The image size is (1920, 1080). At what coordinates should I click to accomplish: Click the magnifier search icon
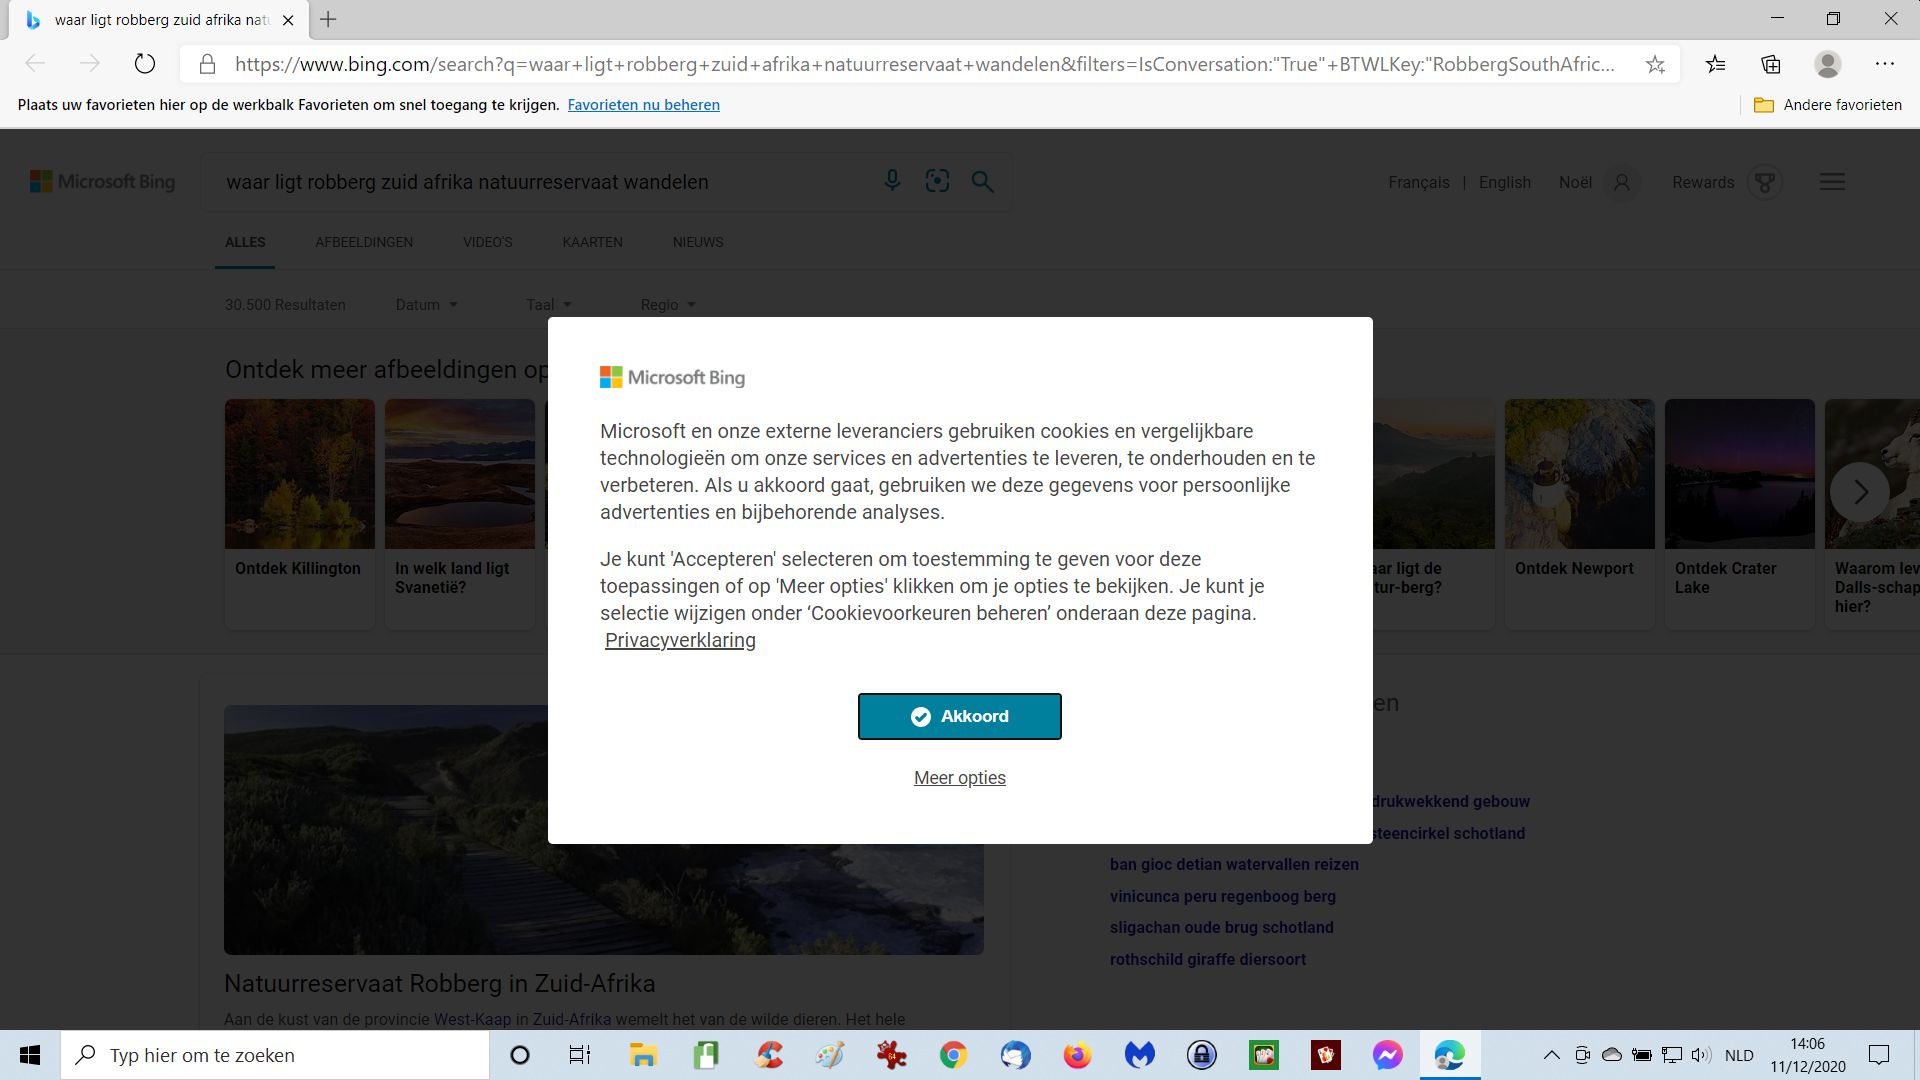coord(982,181)
